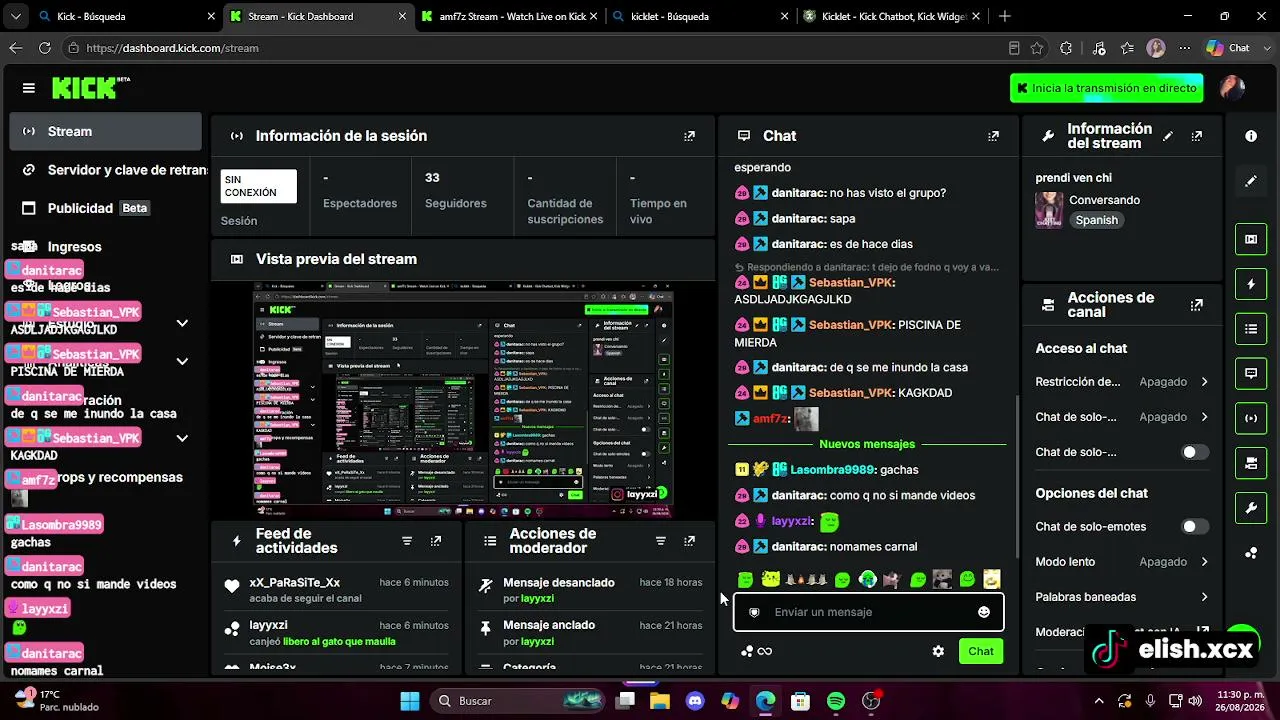Open the emoji picker in the message box
This screenshot has width=1280, height=720.
(984, 612)
